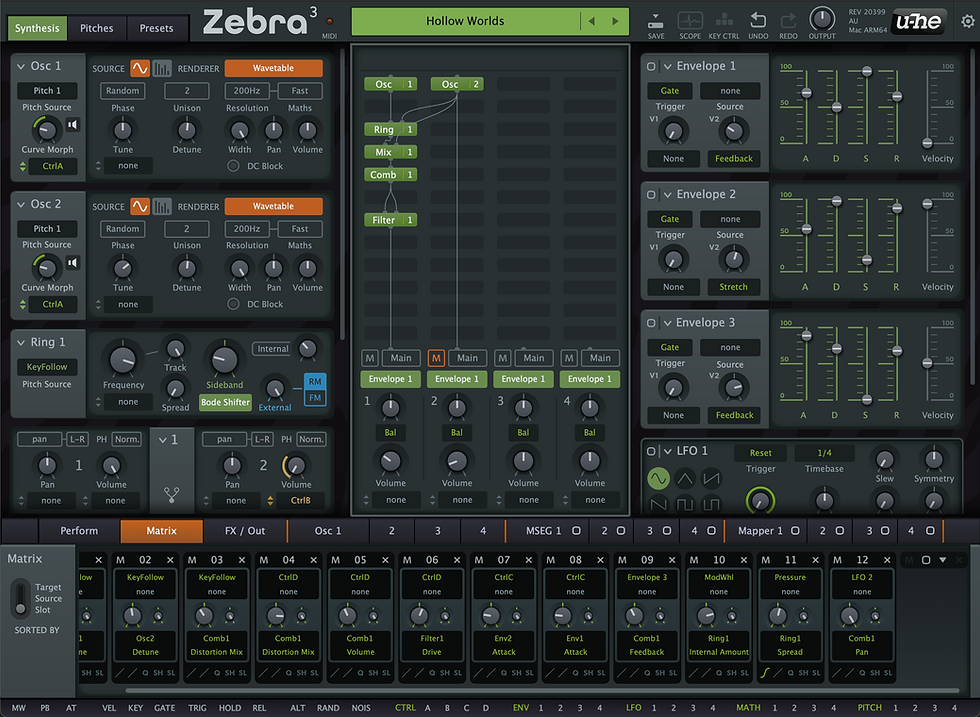
Task: Open the Key Ctrl panel icon
Action: [723, 20]
